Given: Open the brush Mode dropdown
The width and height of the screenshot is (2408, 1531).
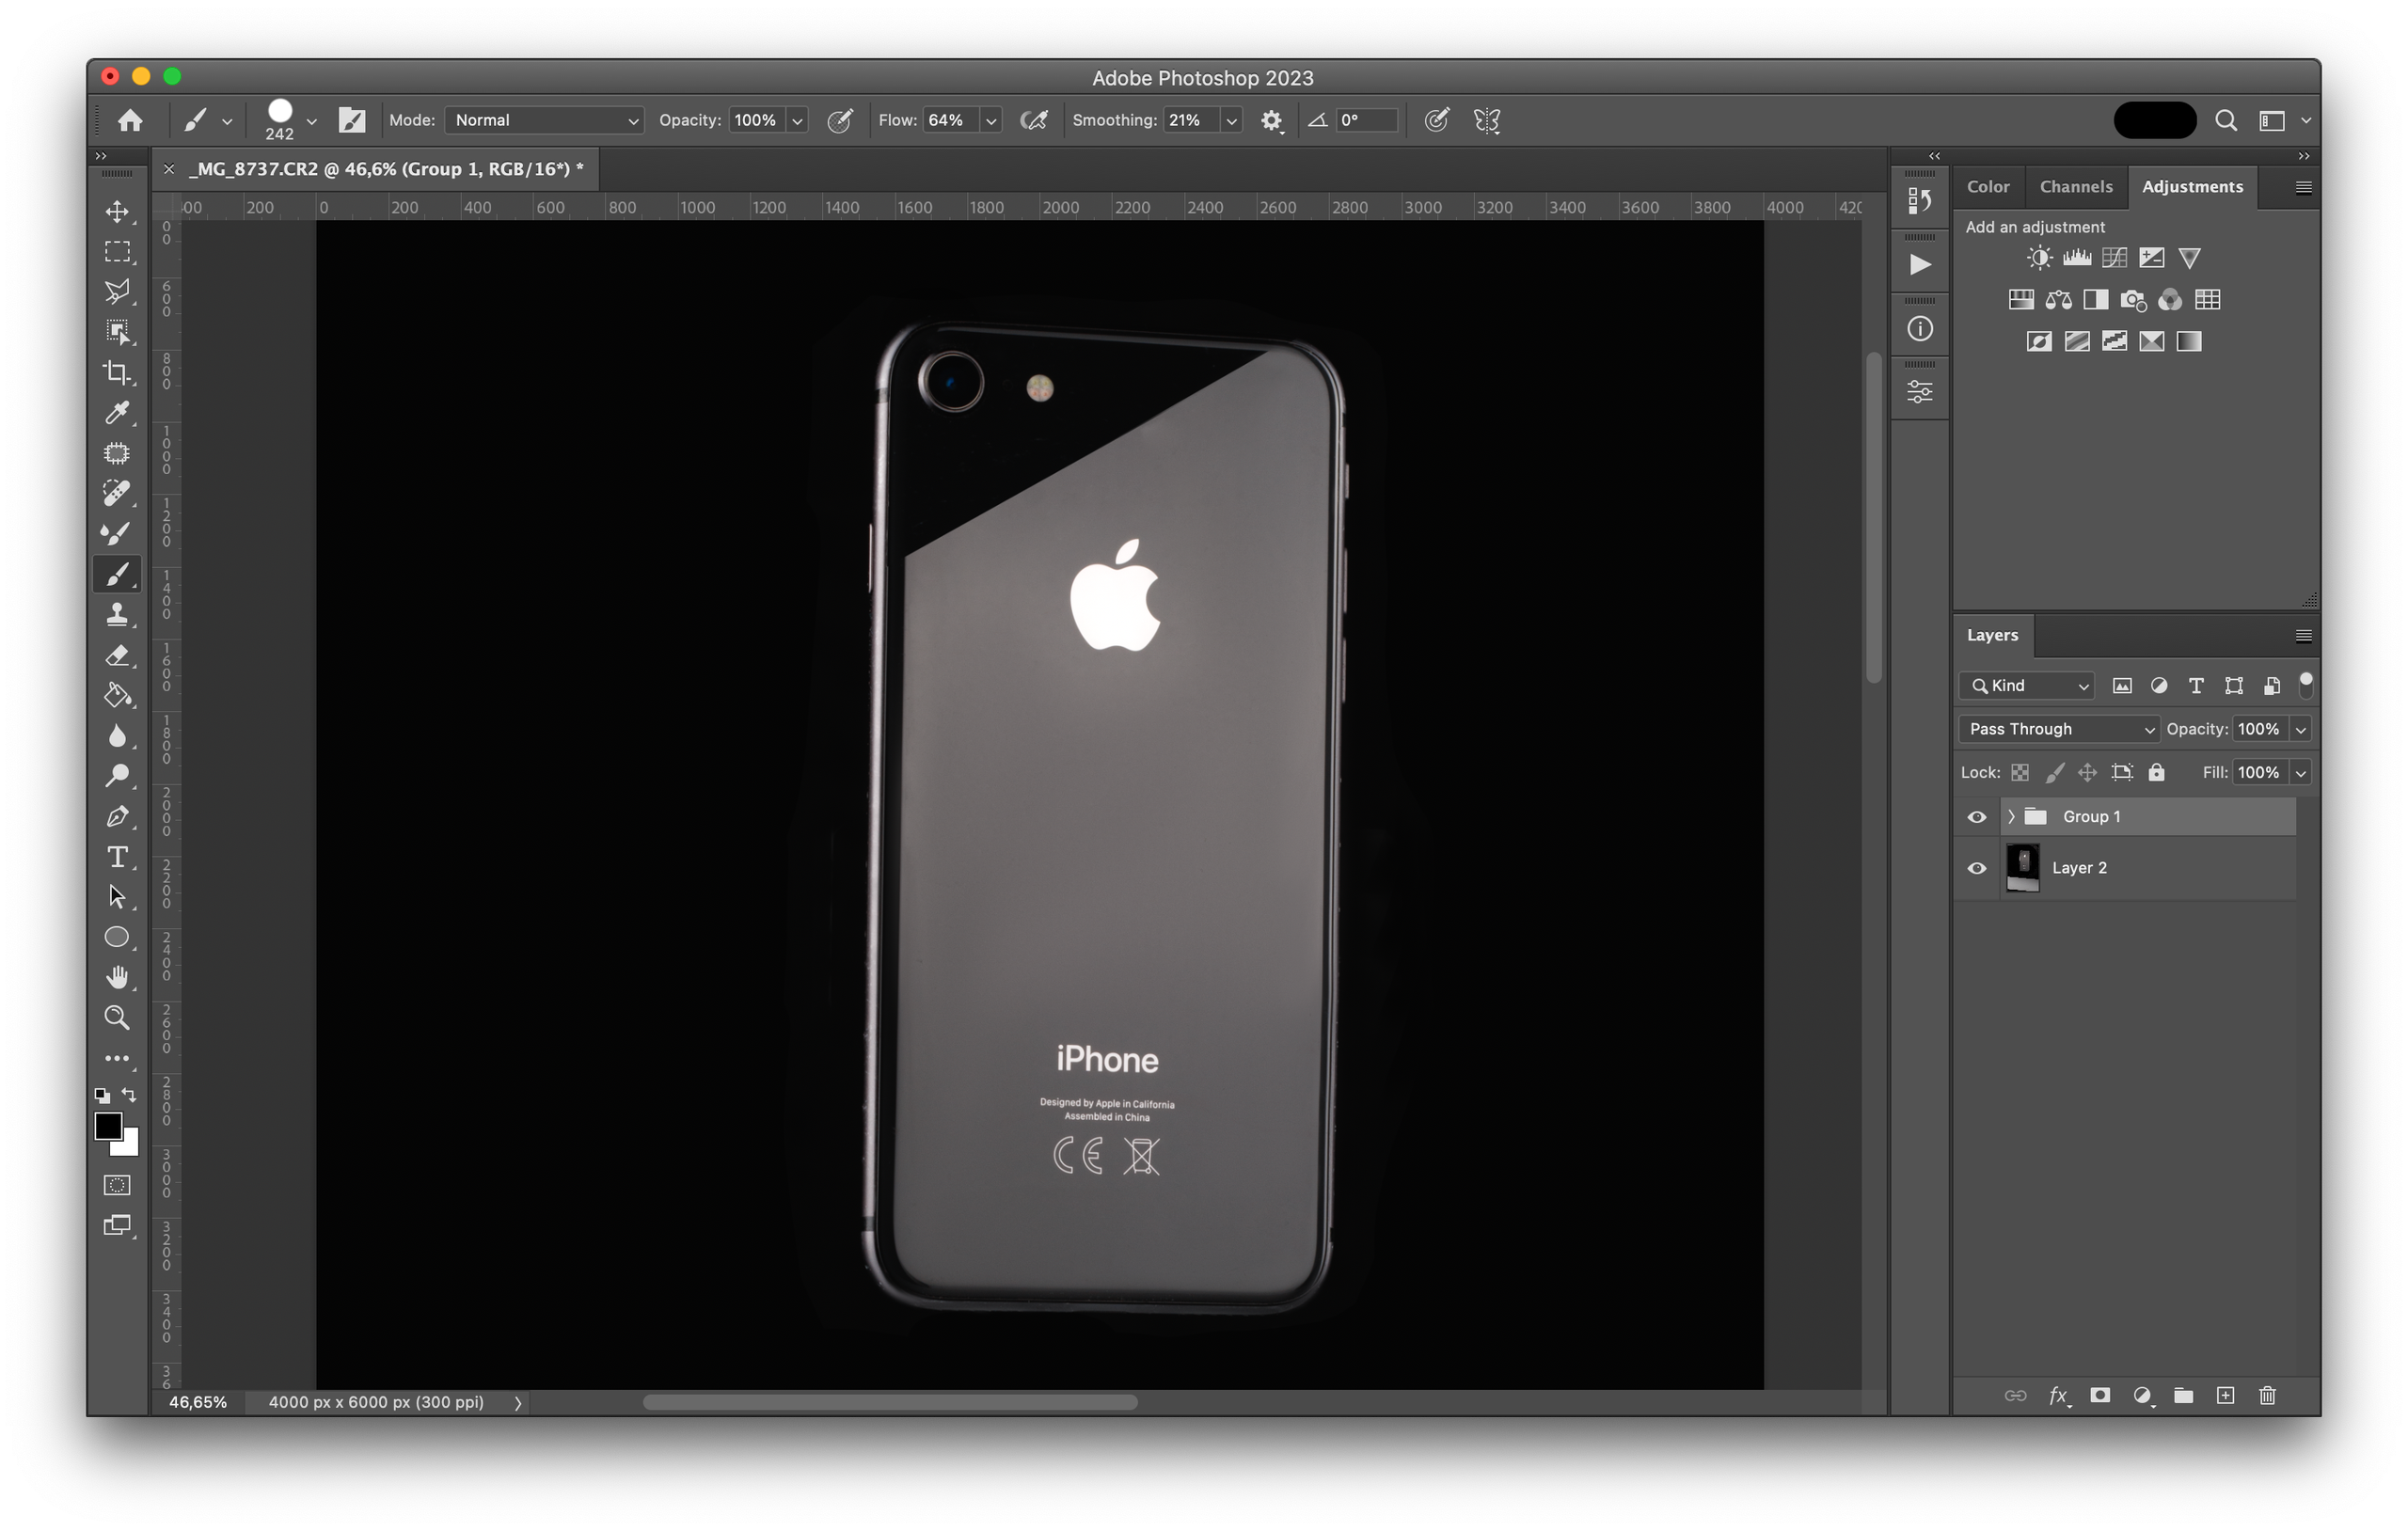Looking at the screenshot, I should coord(544,120).
